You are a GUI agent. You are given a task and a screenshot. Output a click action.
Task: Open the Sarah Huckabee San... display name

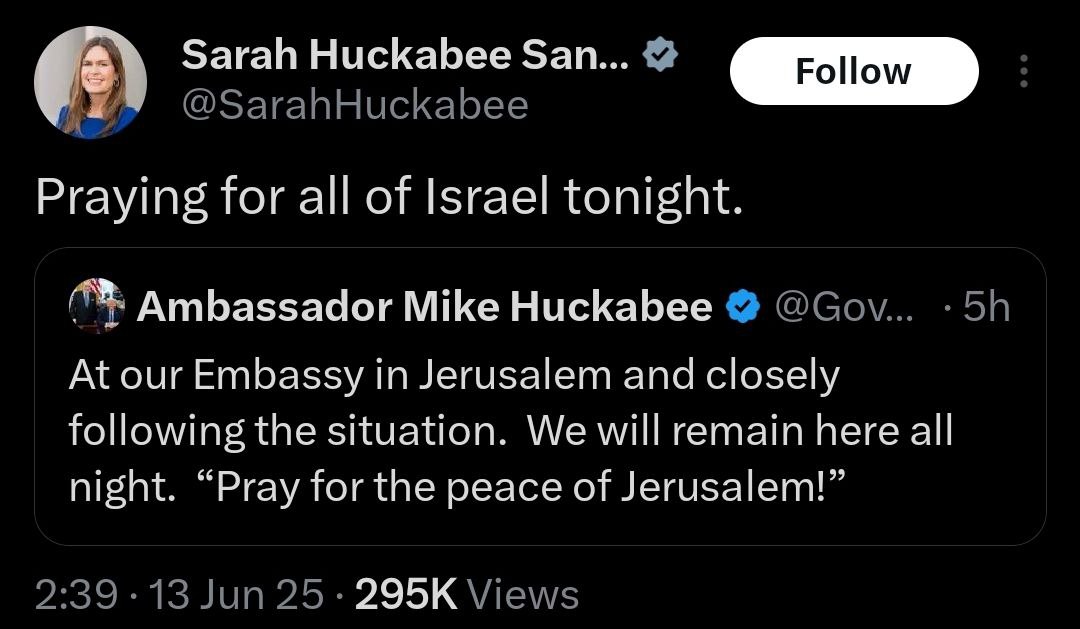click(x=405, y=58)
